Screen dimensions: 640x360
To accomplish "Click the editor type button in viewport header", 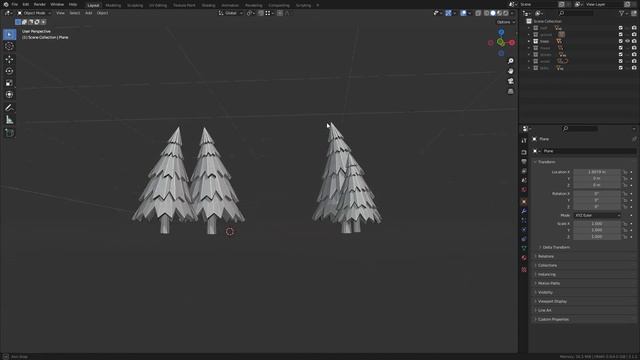I will (x=8, y=13).
